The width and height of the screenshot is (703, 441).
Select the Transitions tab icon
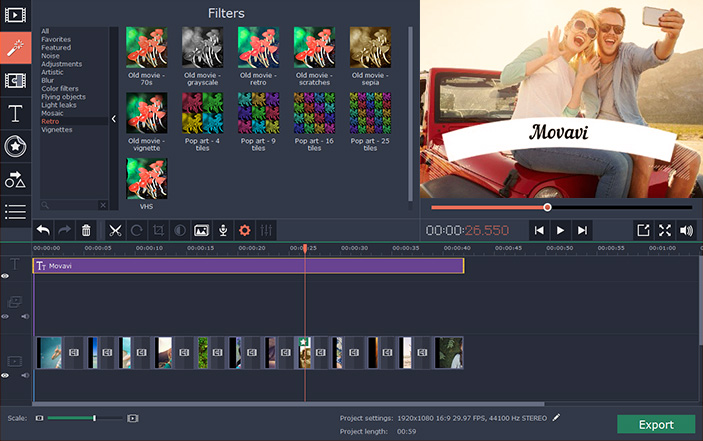(x=15, y=81)
